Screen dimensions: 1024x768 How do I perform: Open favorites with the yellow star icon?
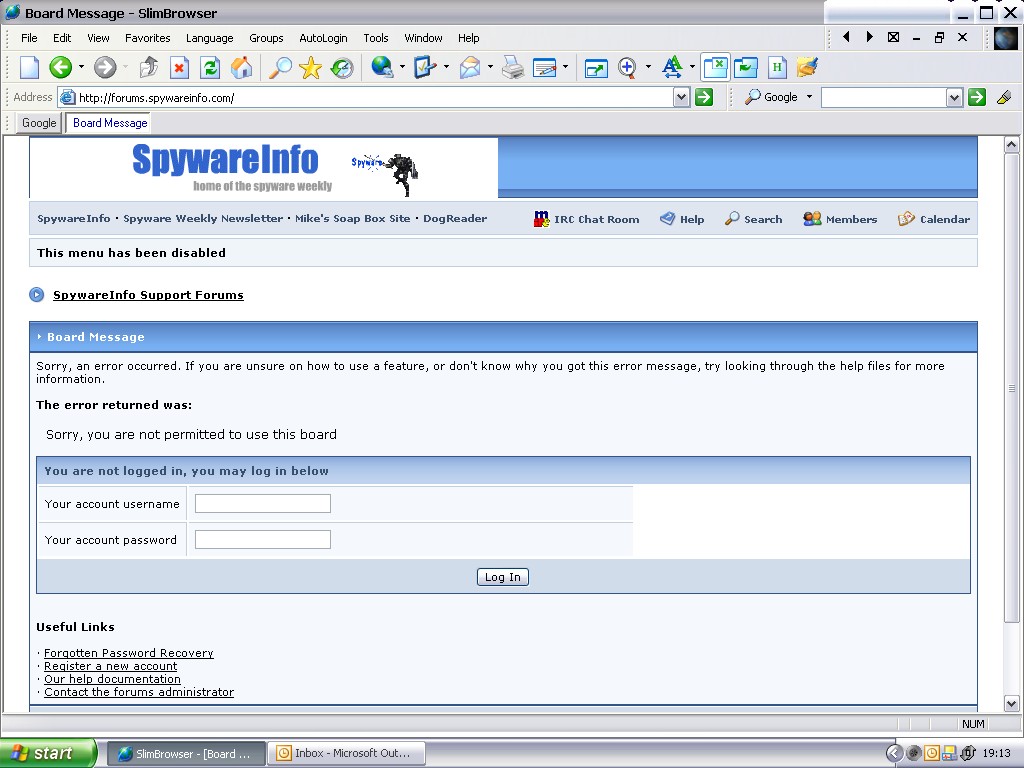tap(311, 67)
